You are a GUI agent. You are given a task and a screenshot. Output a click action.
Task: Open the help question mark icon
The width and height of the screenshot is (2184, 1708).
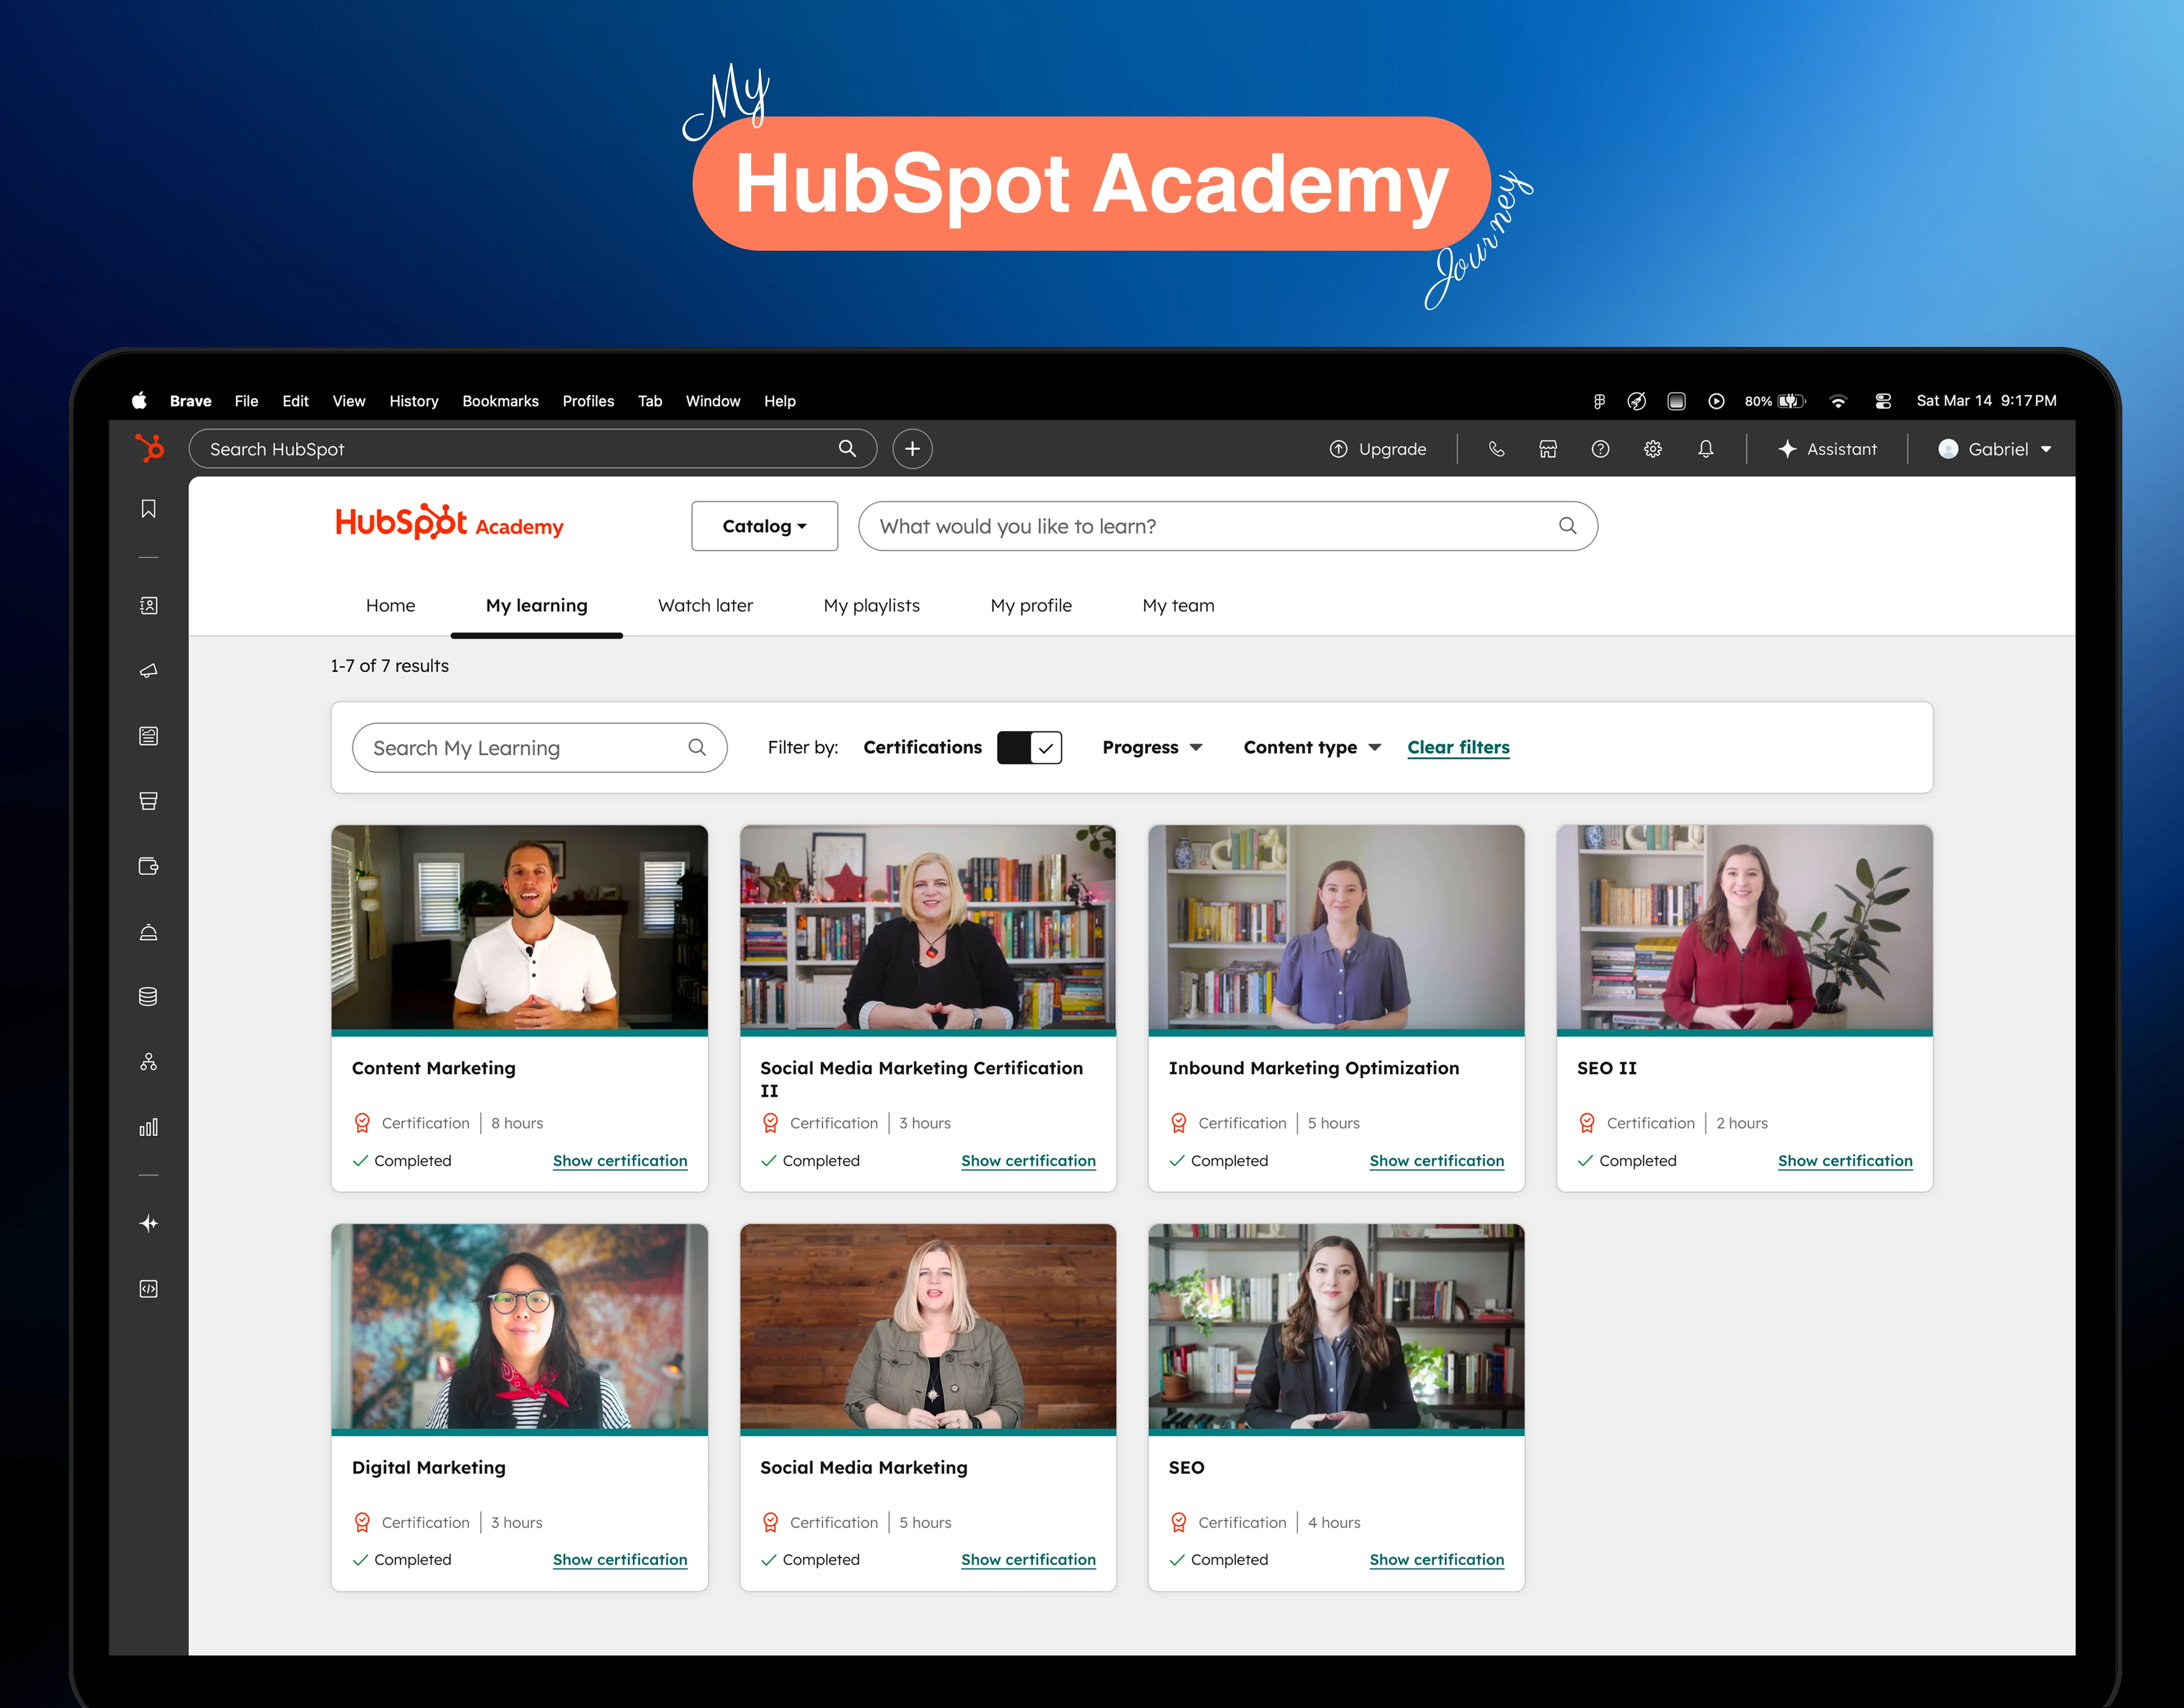click(x=1600, y=449)
